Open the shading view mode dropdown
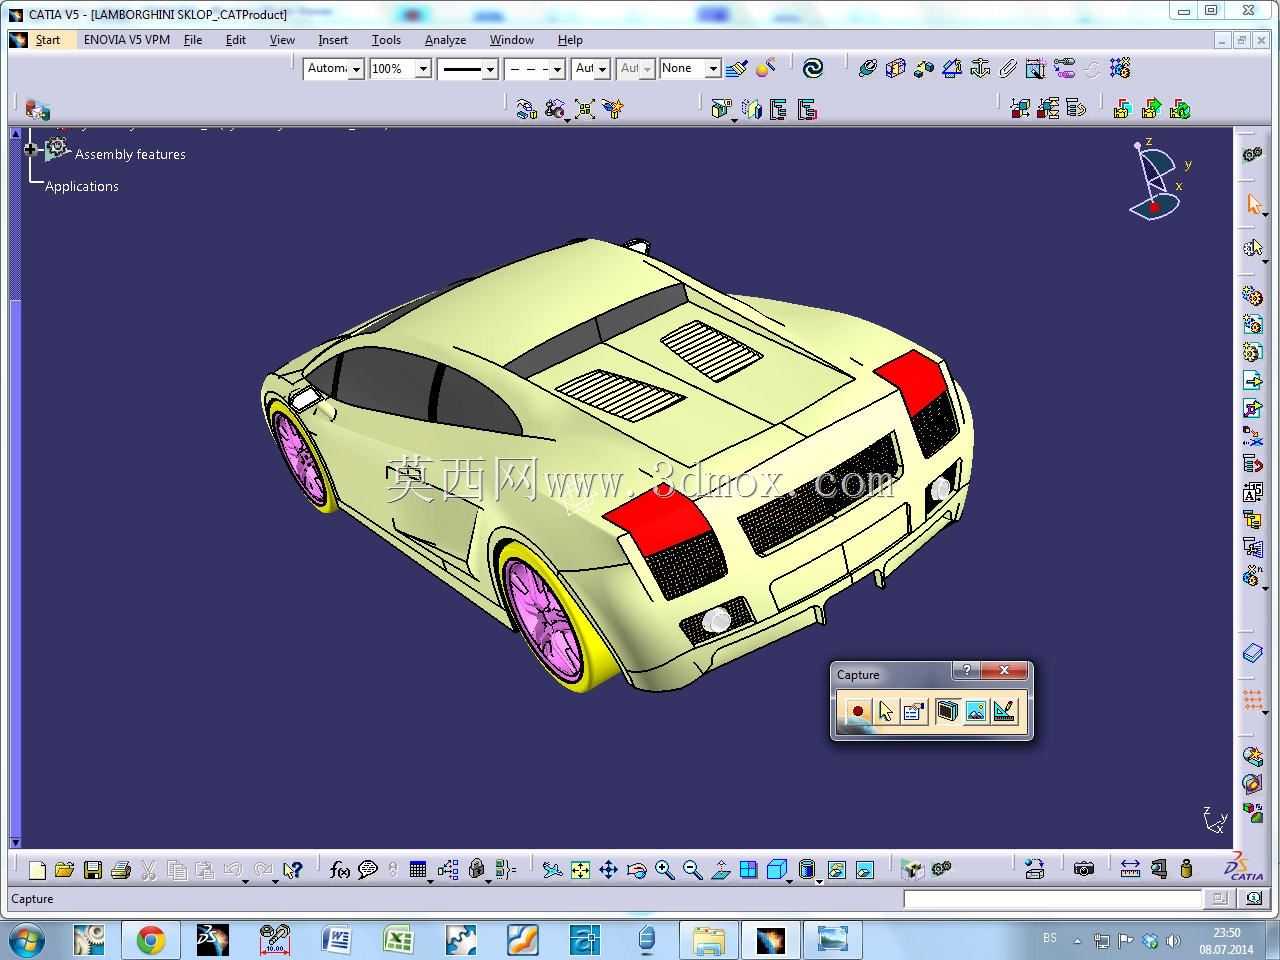Screen dimensions: 1280x960 (x=809, y=870)
